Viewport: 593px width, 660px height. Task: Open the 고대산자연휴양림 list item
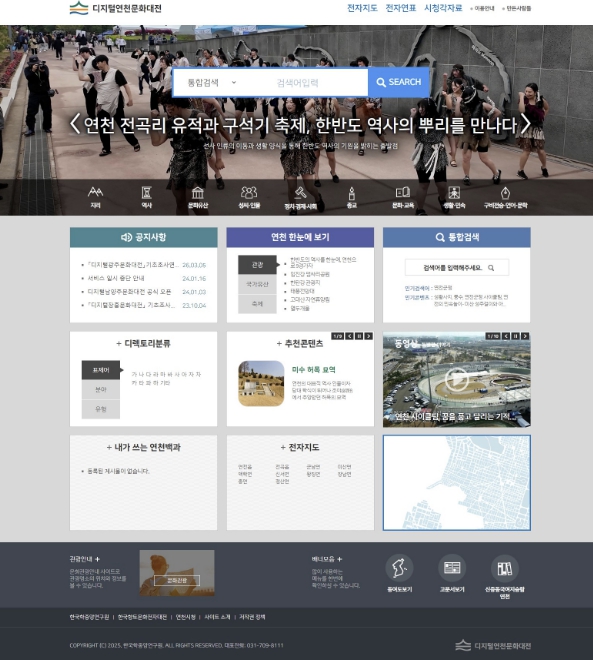point(310,300)
